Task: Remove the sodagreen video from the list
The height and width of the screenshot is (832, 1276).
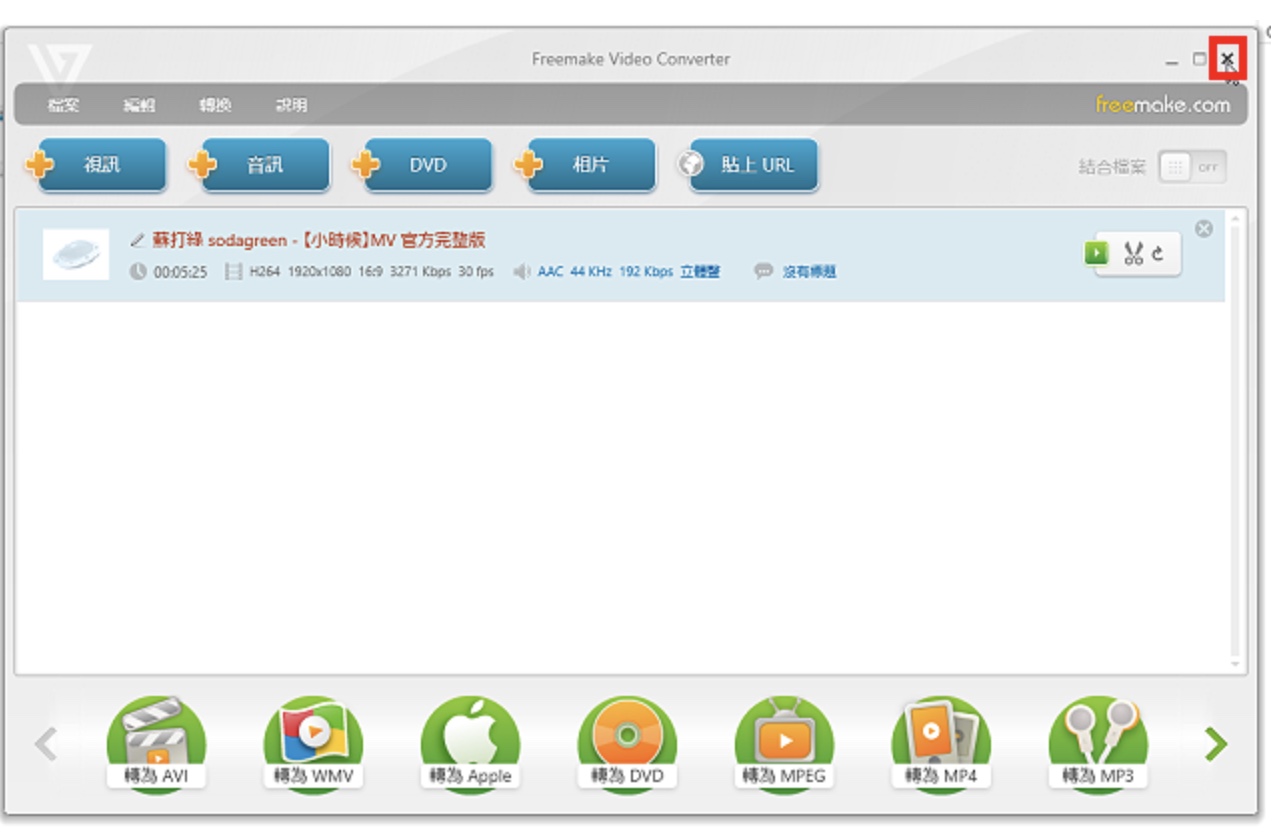Action: click(x=1204, y=229)
